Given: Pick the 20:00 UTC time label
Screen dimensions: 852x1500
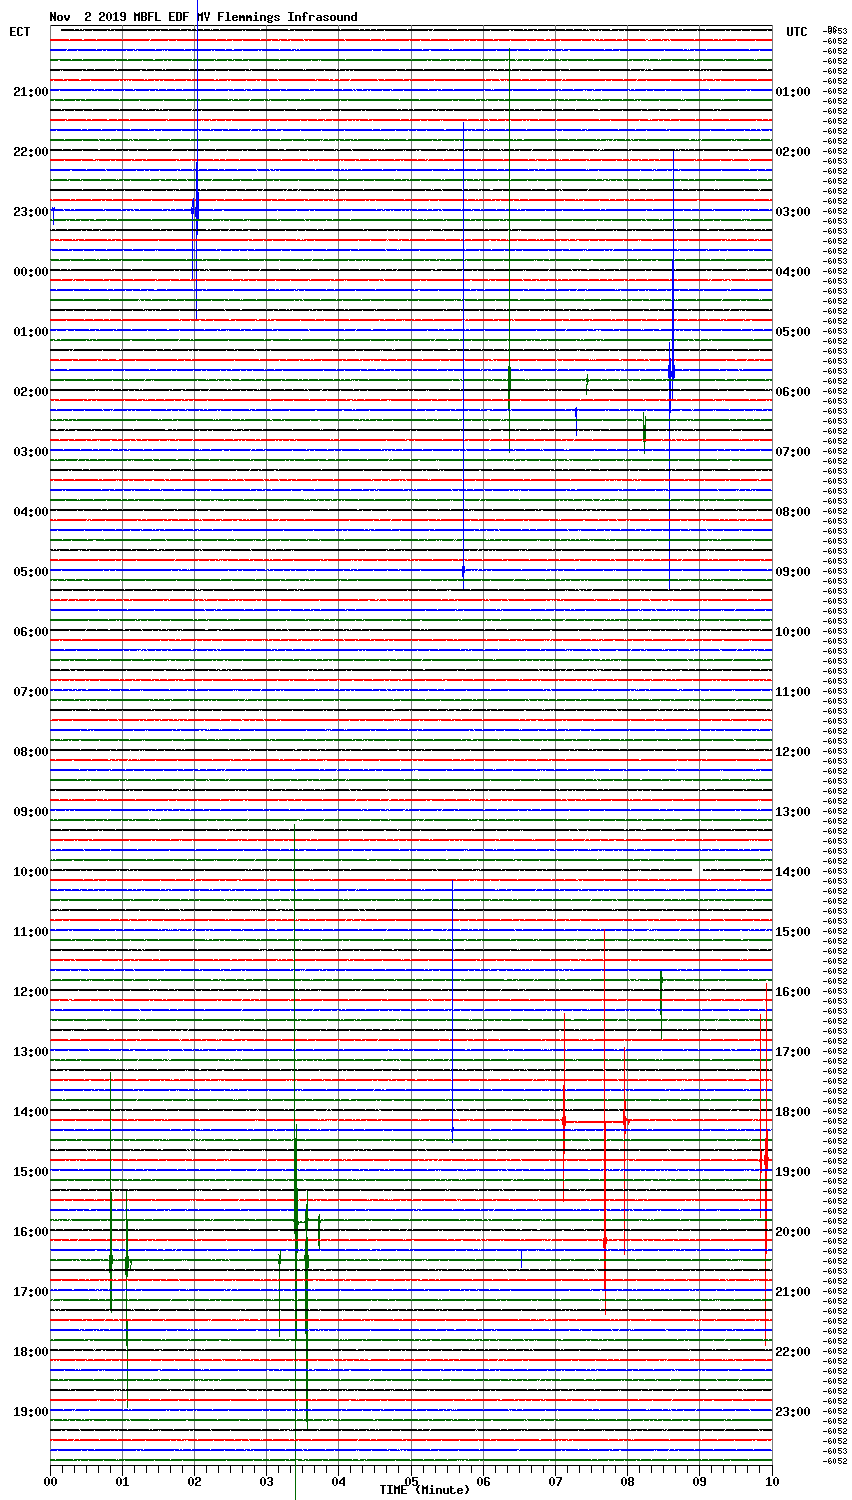Looking at the screenshot, I should tap(793, 1232).
